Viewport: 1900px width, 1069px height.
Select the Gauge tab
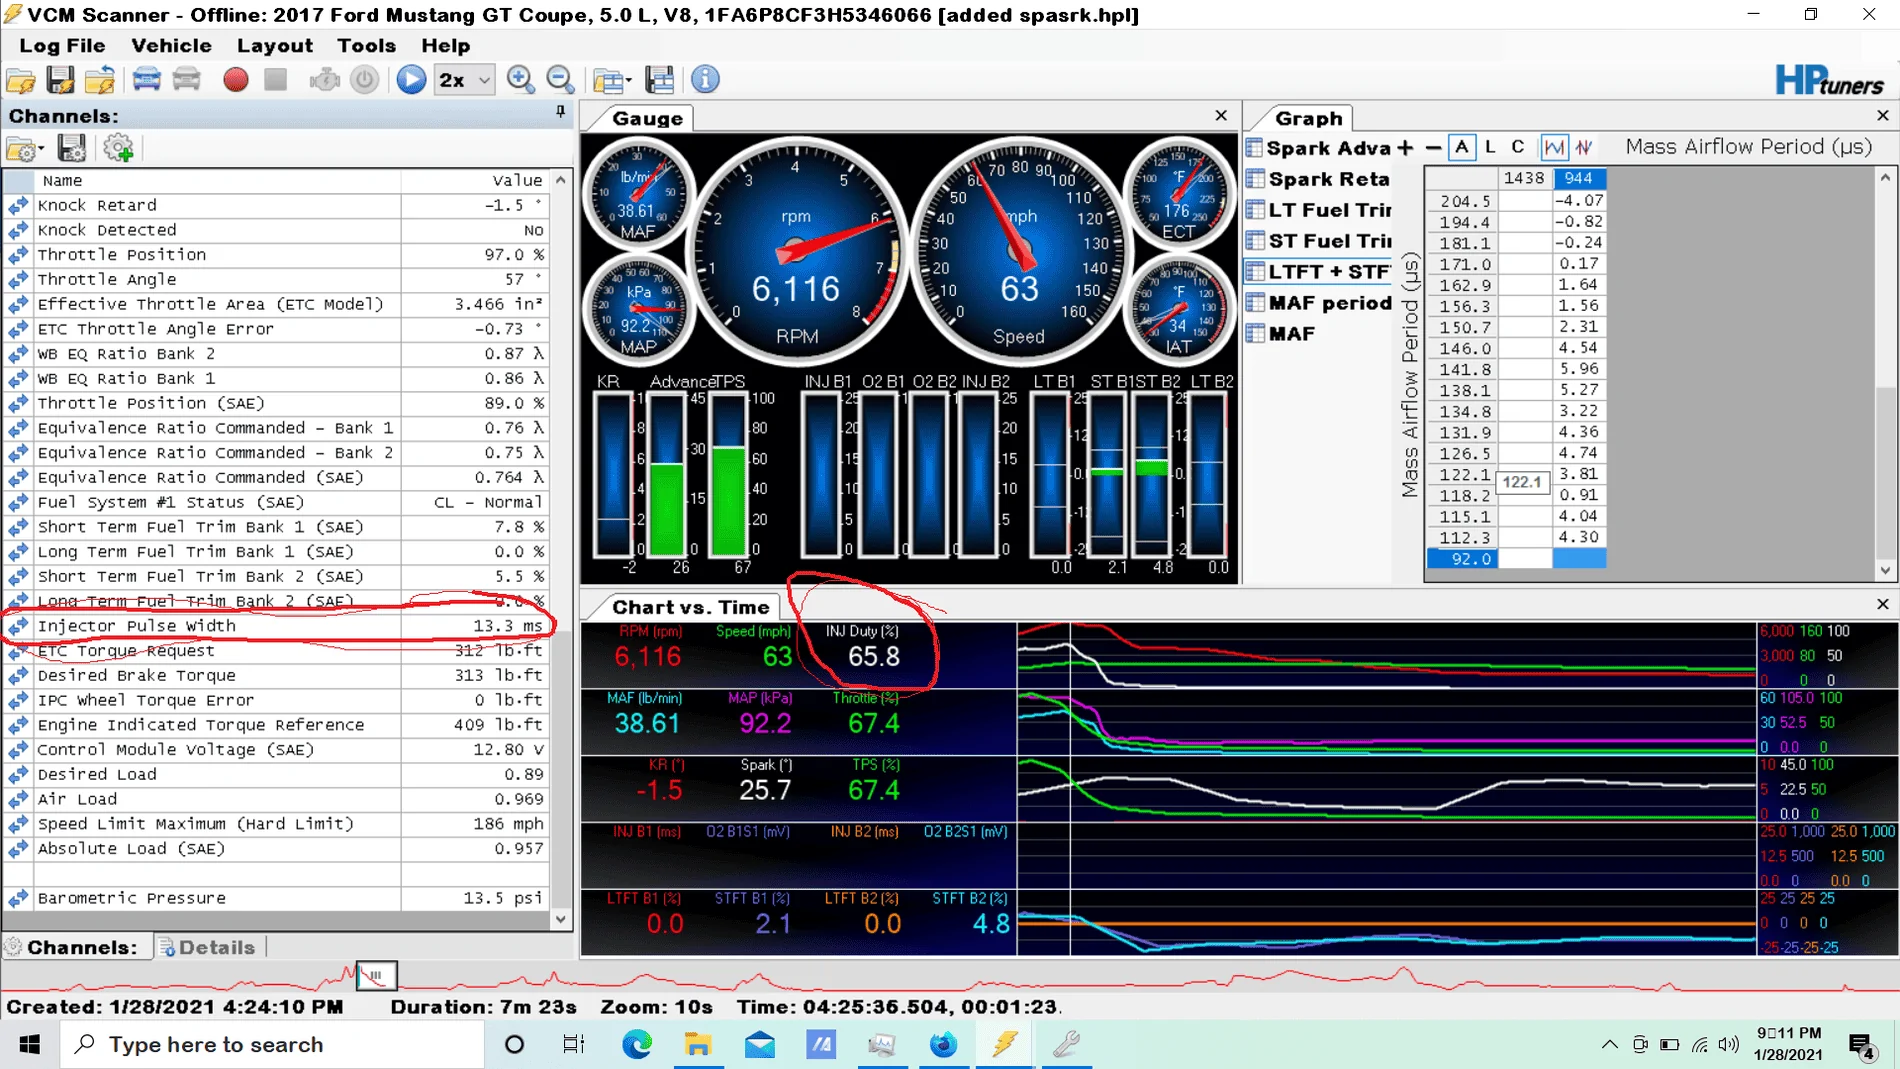647,118
